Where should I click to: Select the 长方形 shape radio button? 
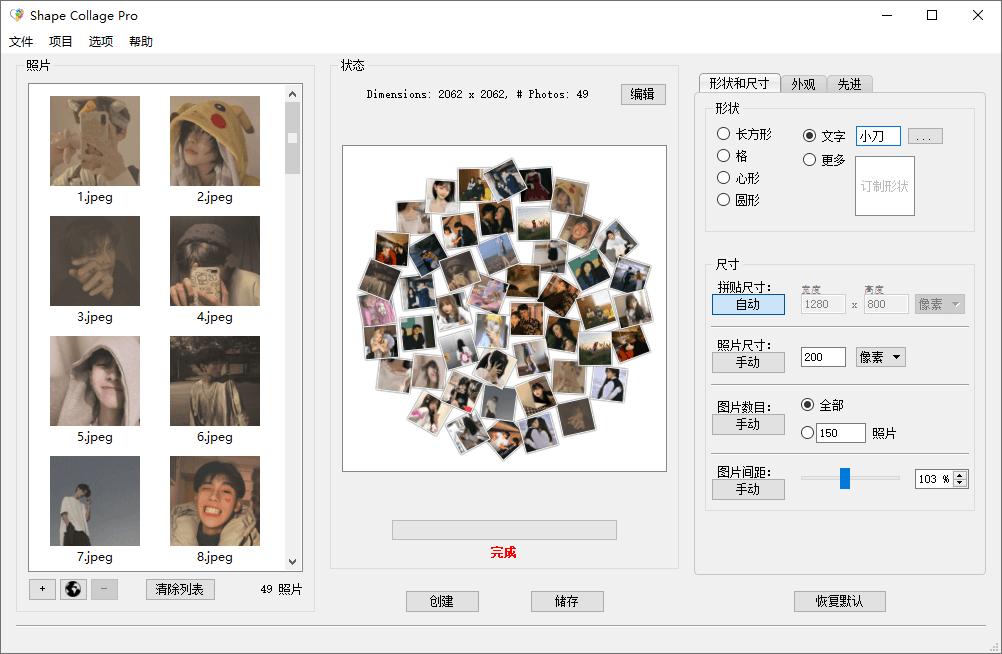pyautogui.click(x=724, y=134)
